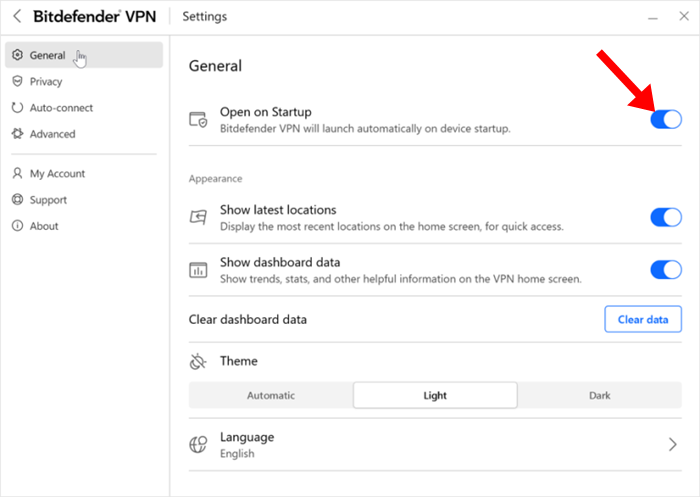Close the Bitdefender VPN settings window
Image resolution: width=700 pixels, height=497 pixels.
(x=683, y=17)
